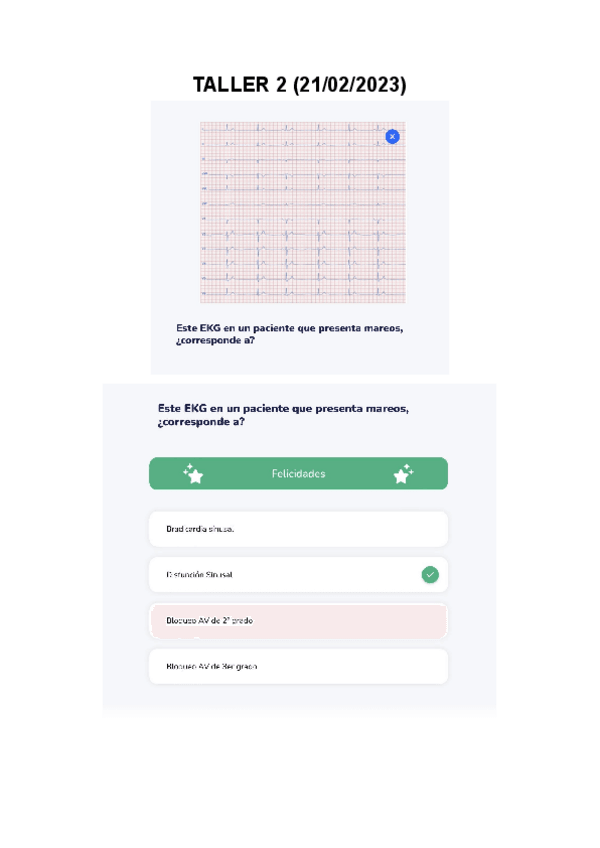Click green checkmark beside Disfunción Sinusal
The height and width of the screenshot is (848, 600).
[x=430, y=575]
